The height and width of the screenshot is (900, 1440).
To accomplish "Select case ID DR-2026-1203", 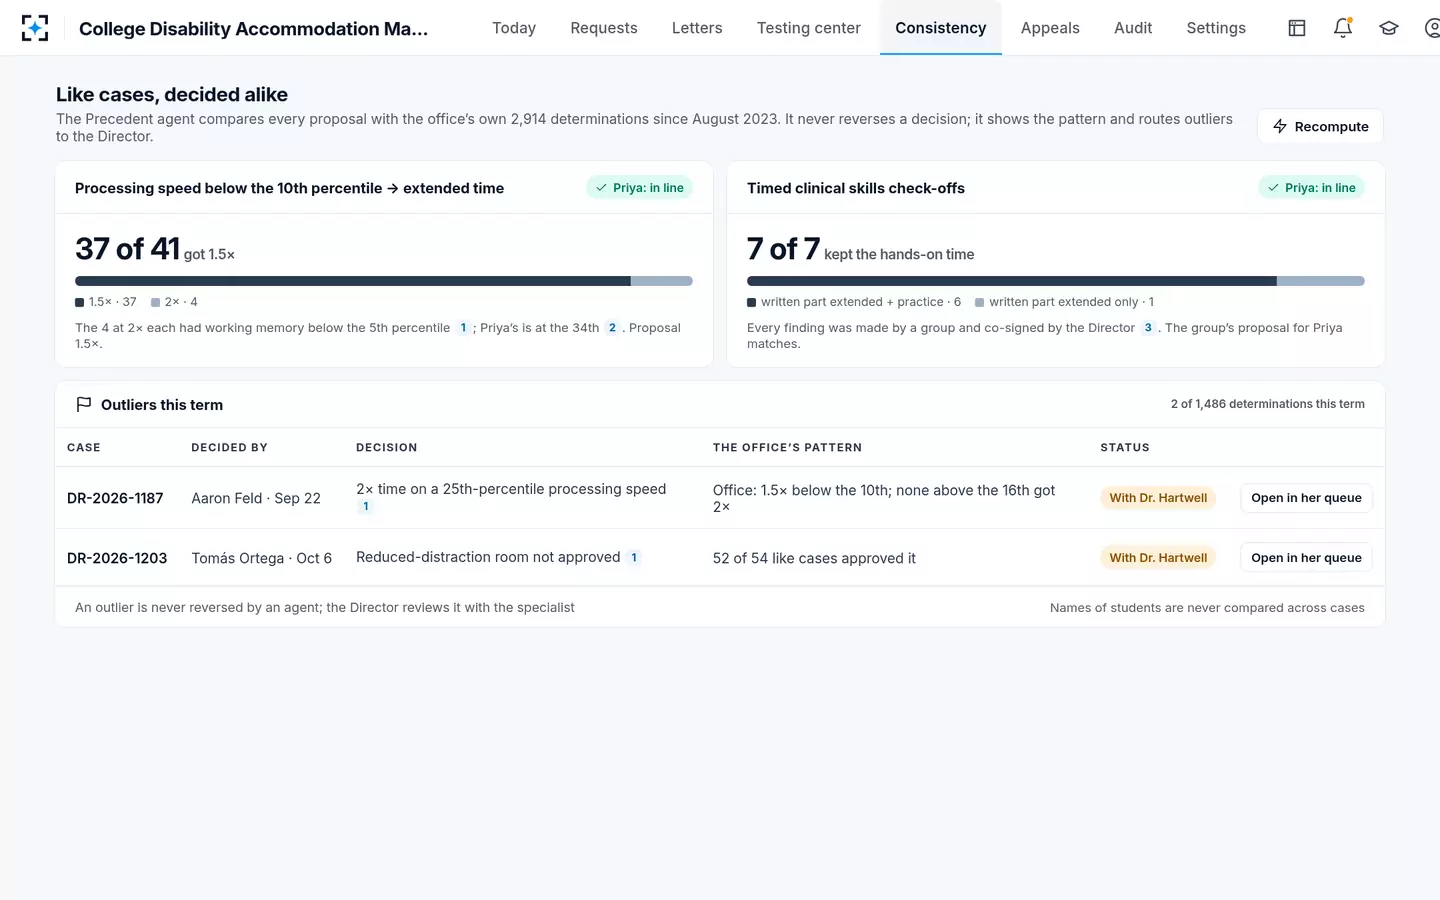I will [x=117, y=558].
